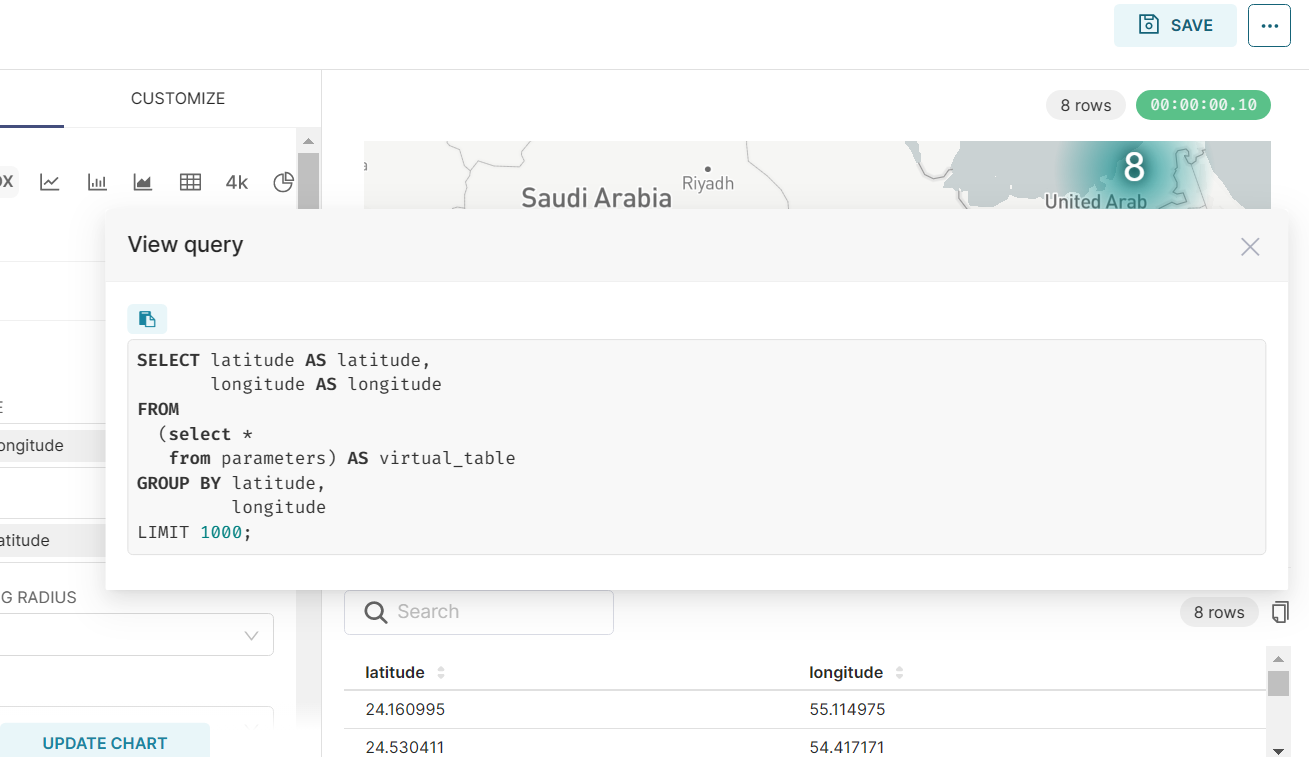
Task: Select the 4k visualization option
Action: (x=236, y=181)
